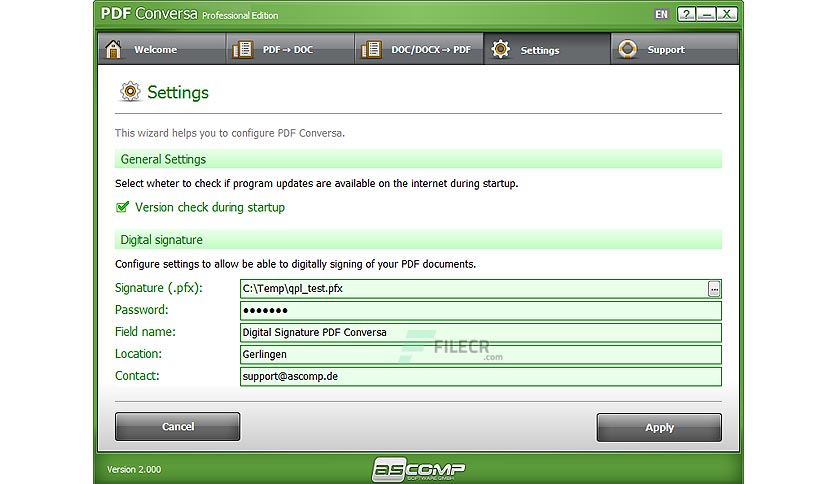Minimize the PDF Conversa window
This screenshot has width=836, height=484.
point(706,14)
